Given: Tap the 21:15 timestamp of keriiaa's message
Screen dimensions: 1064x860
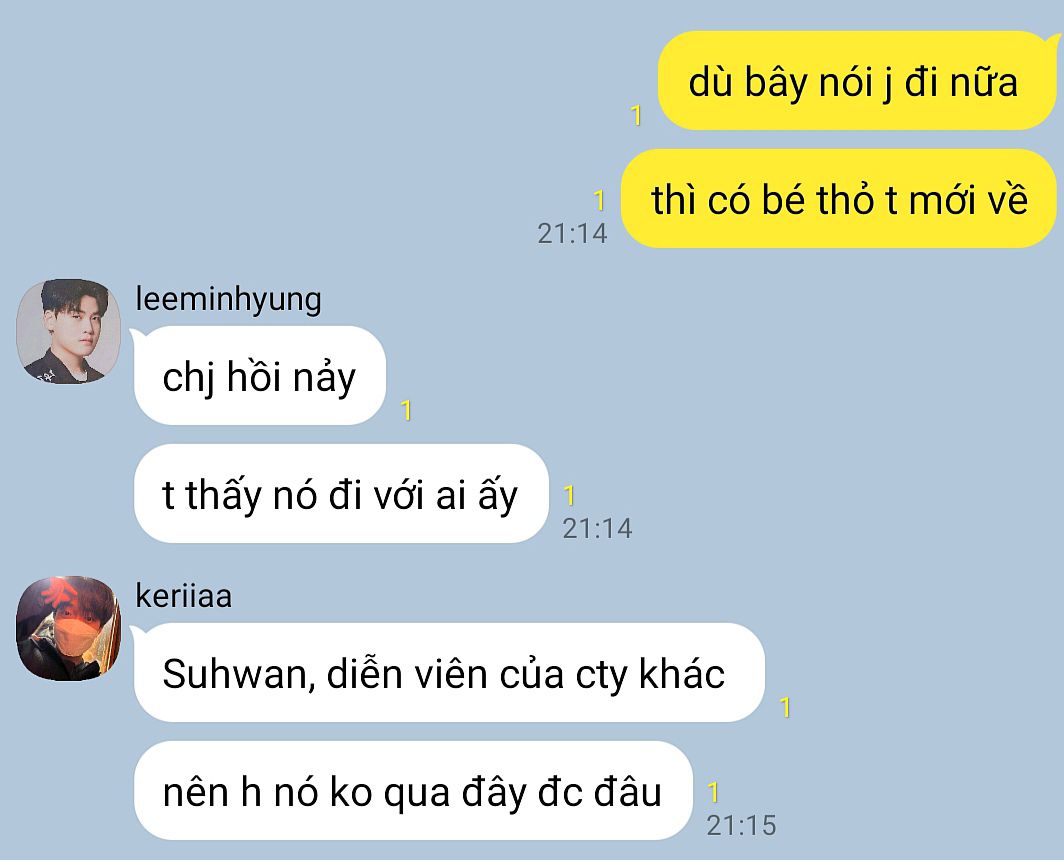Looking at the screenshot, I should 741,825.
